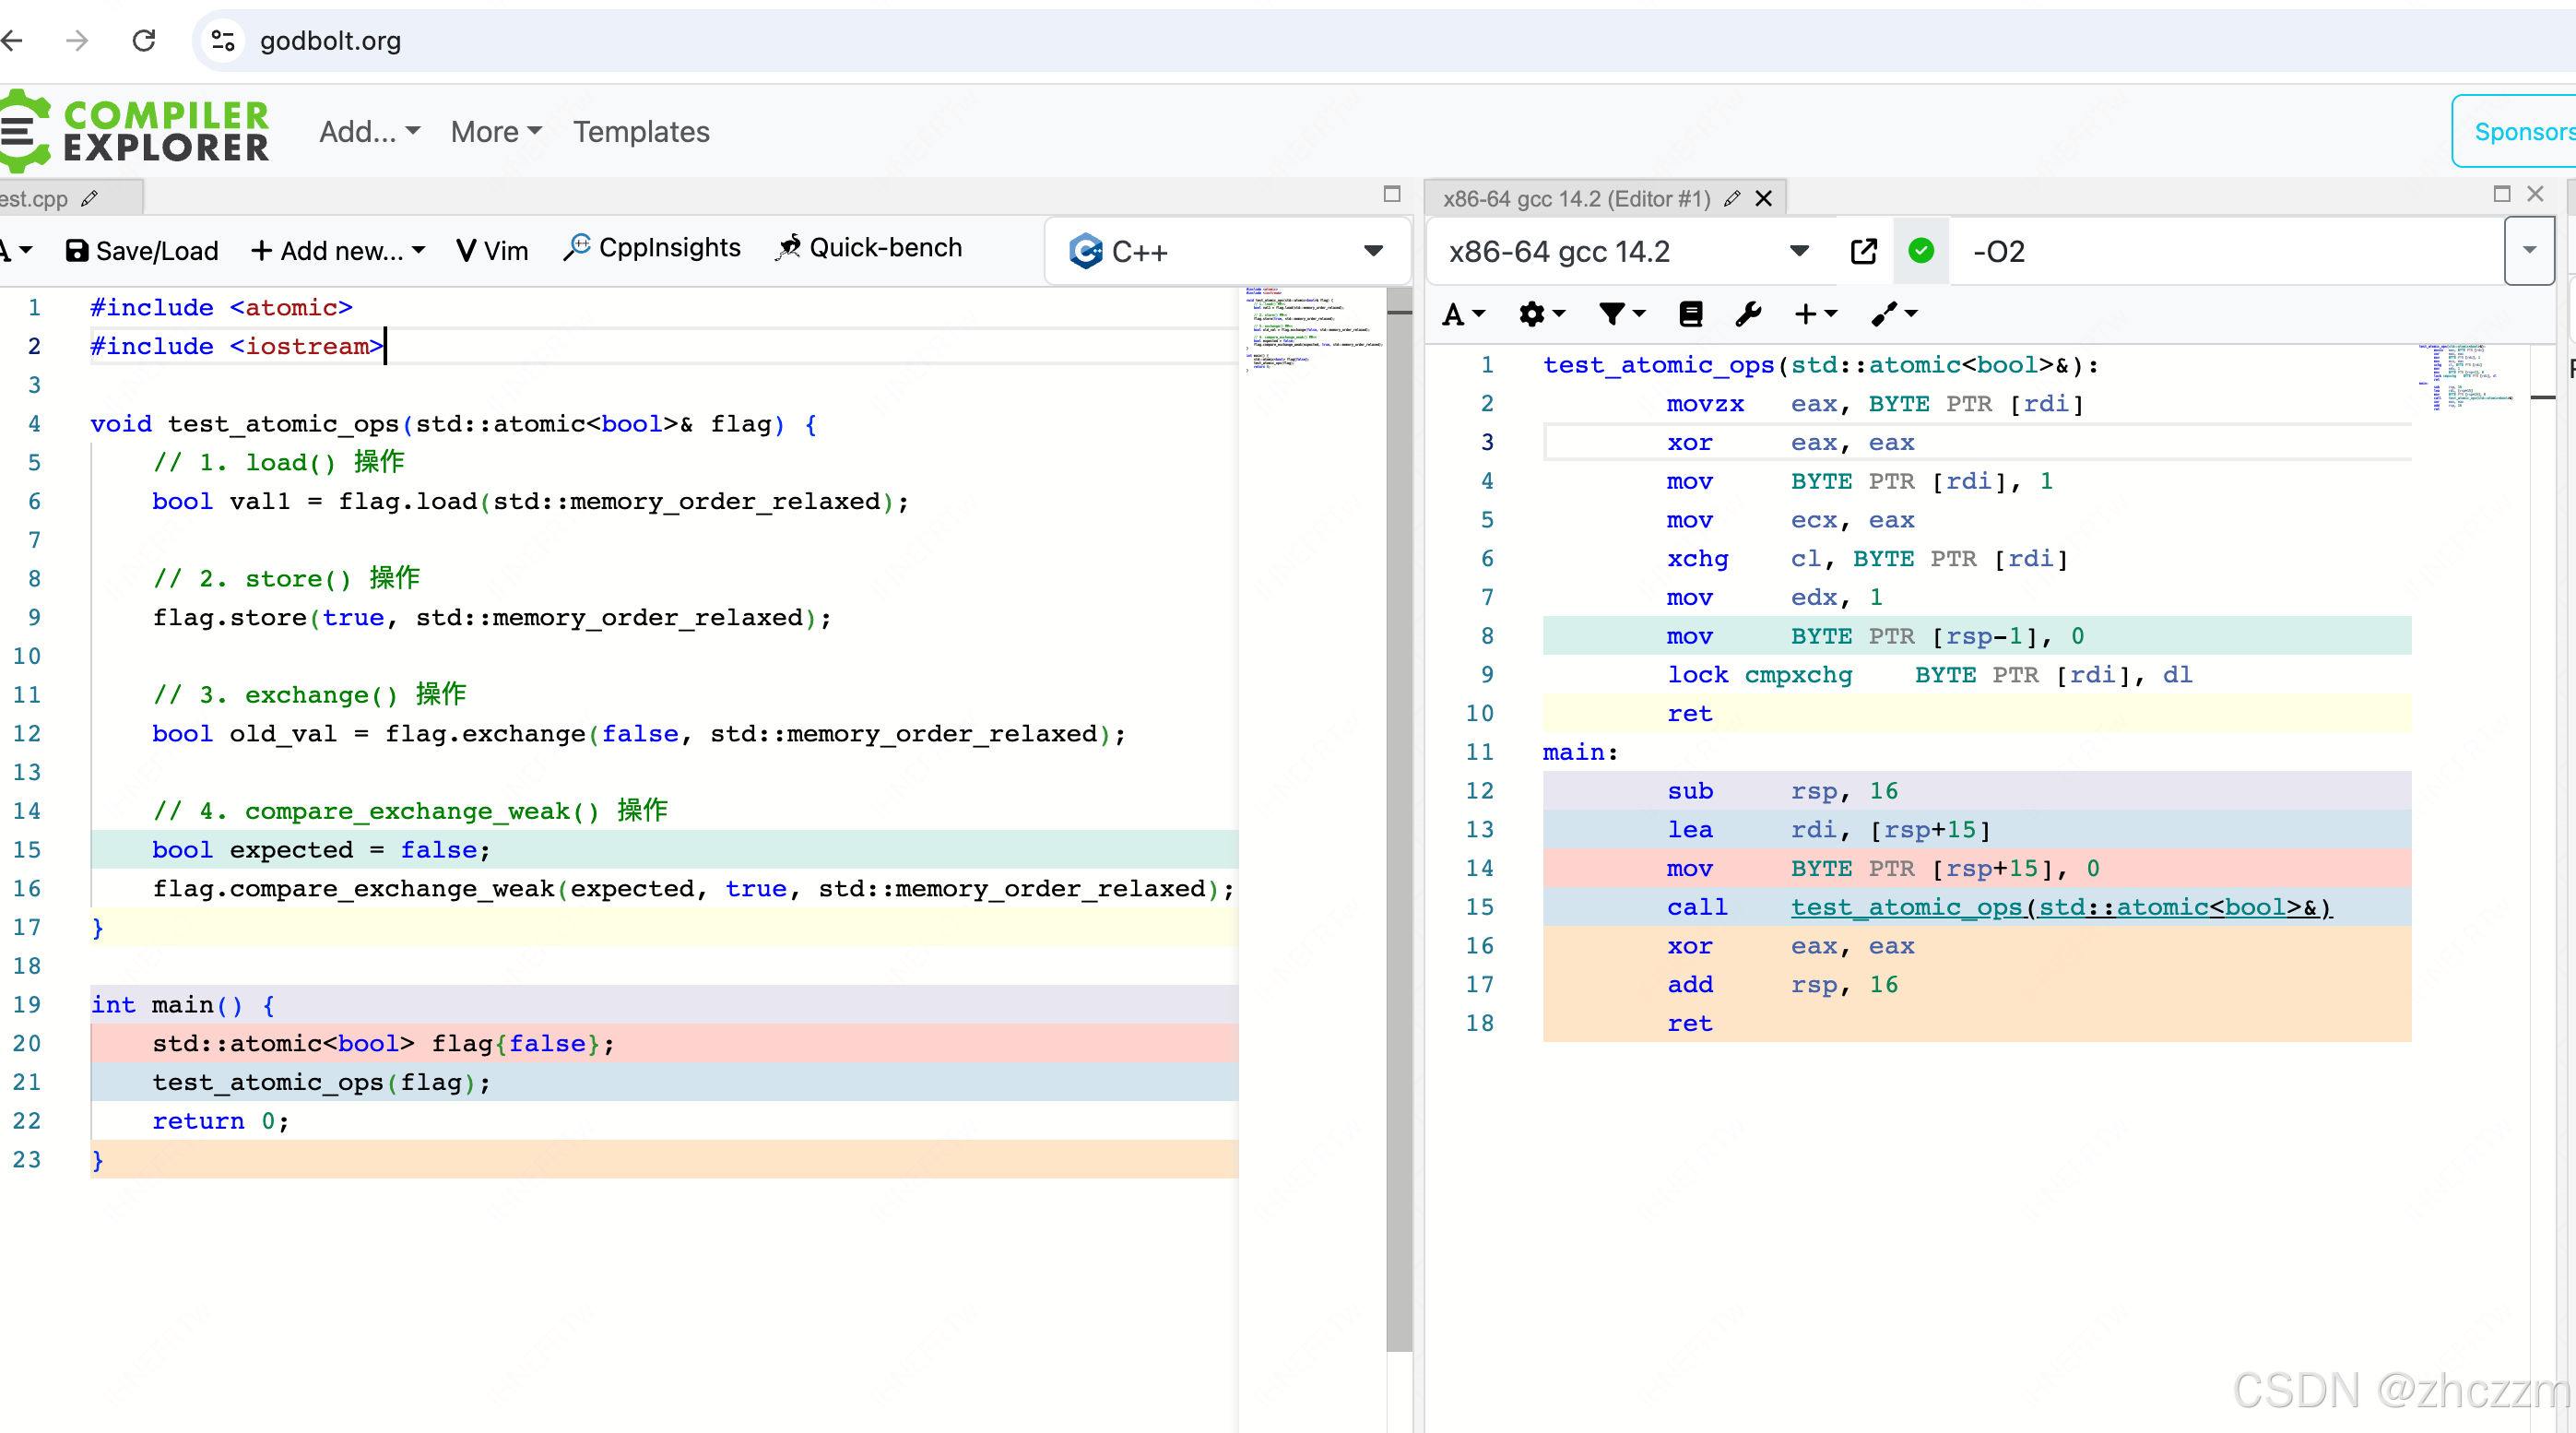The width and height of the screenshot is (2576, 1433).
Task: Open the More menu
Action: (x=495, y=131)
